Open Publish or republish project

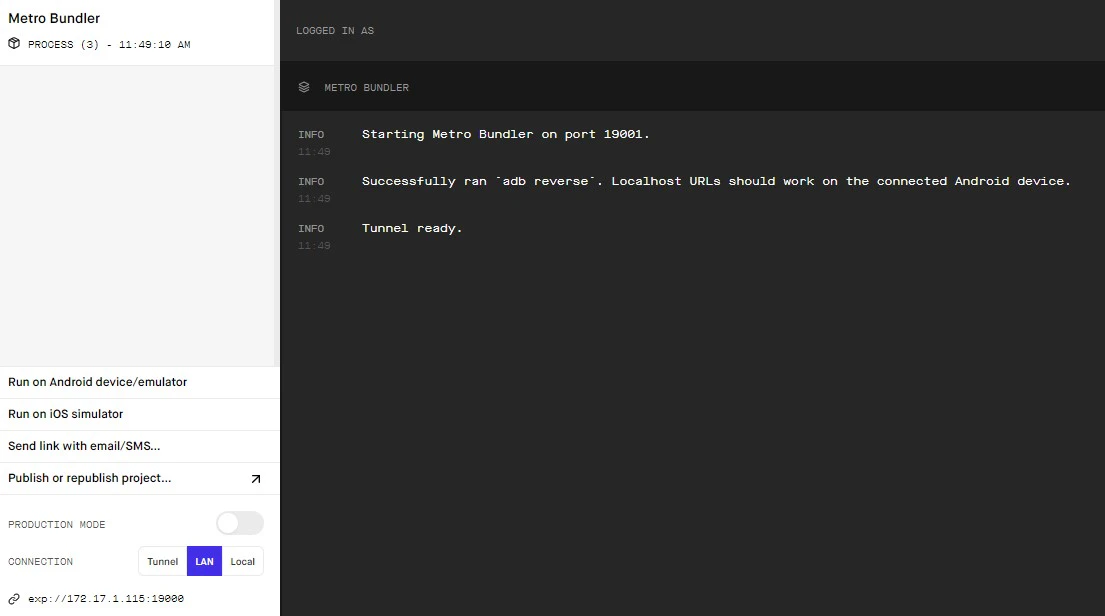point(140,479)
